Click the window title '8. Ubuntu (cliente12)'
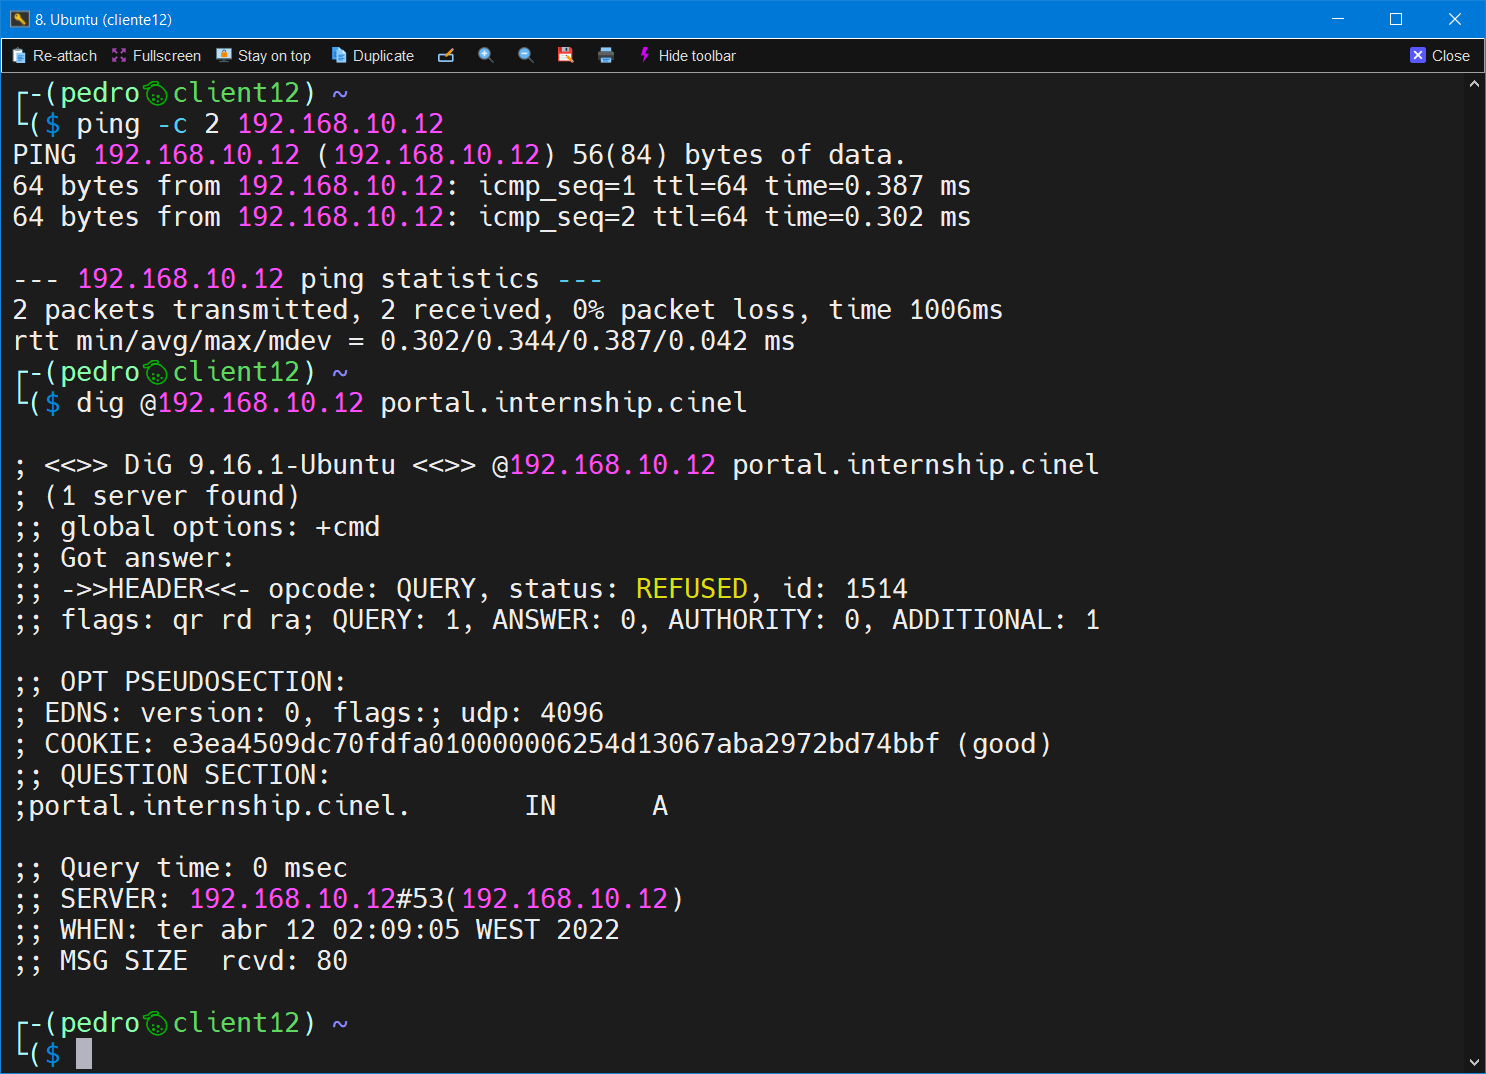The width and height of the screenshot is (1486, 1074). point(104,19)
